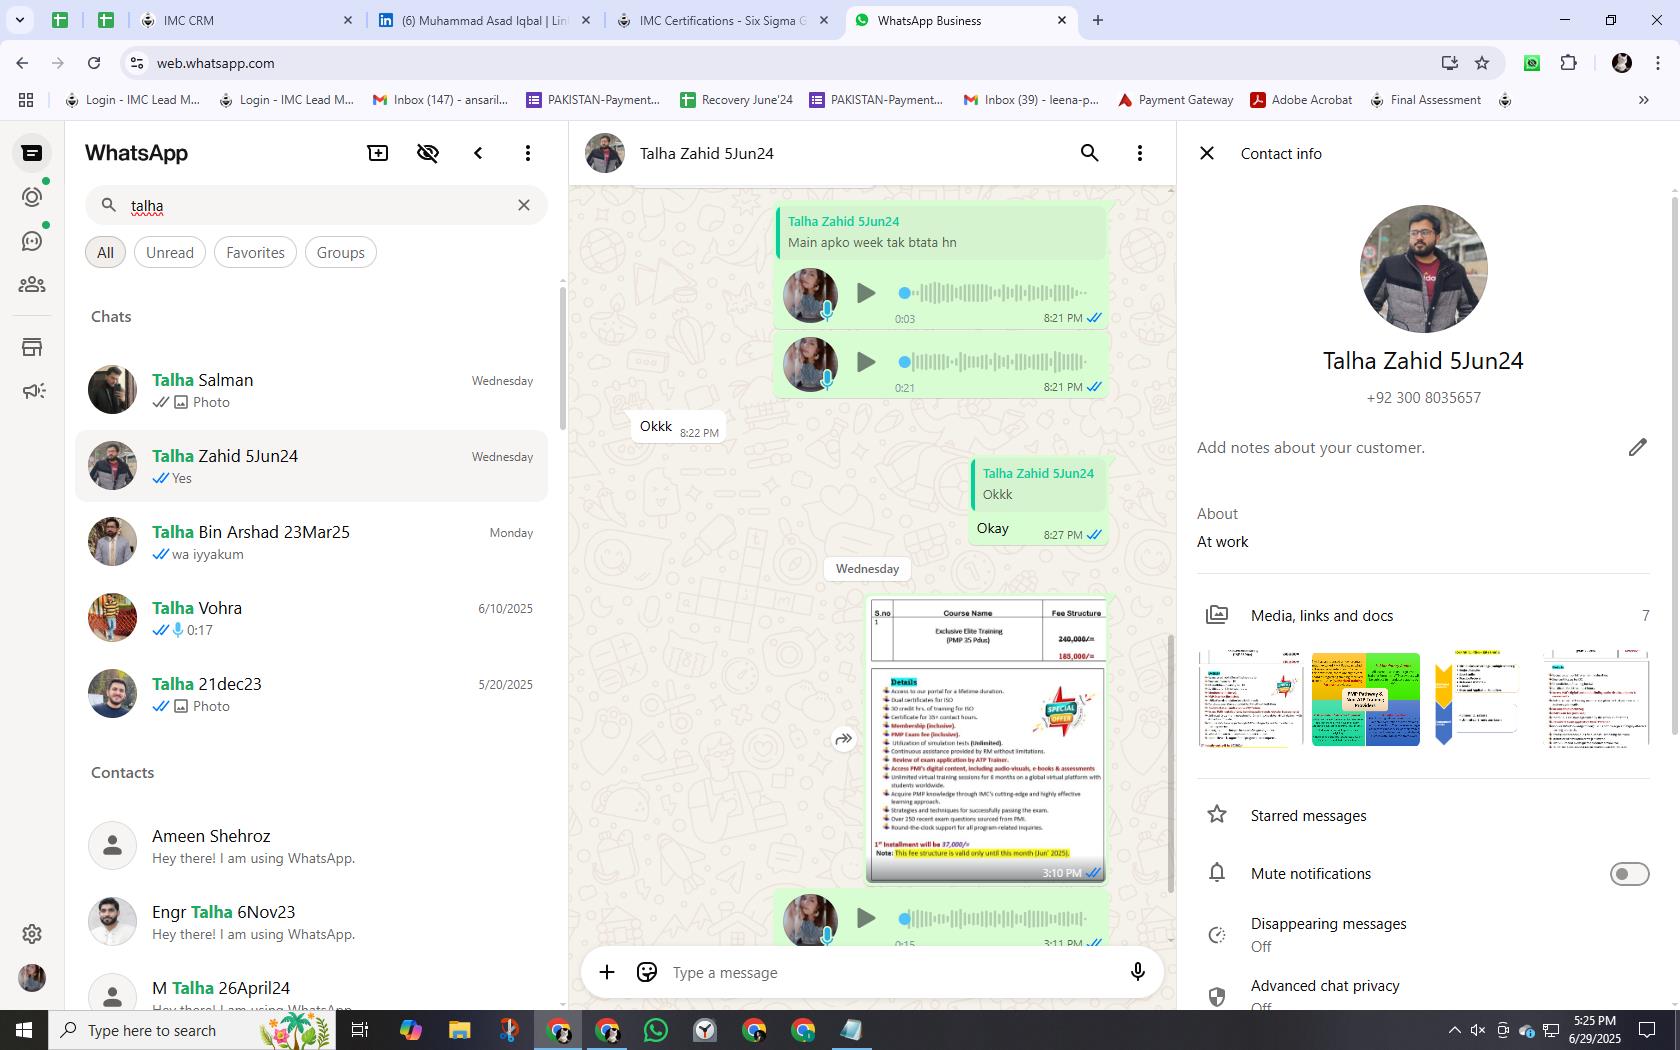The width and height of the screenshot is (1680, 1050).
Task: Open the Extensions puzzle icon
Action: point(1568,63)
